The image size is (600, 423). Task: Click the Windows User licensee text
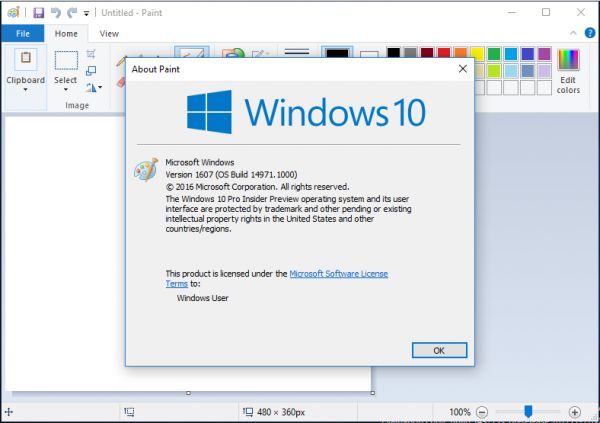click(x=202, y=298)
